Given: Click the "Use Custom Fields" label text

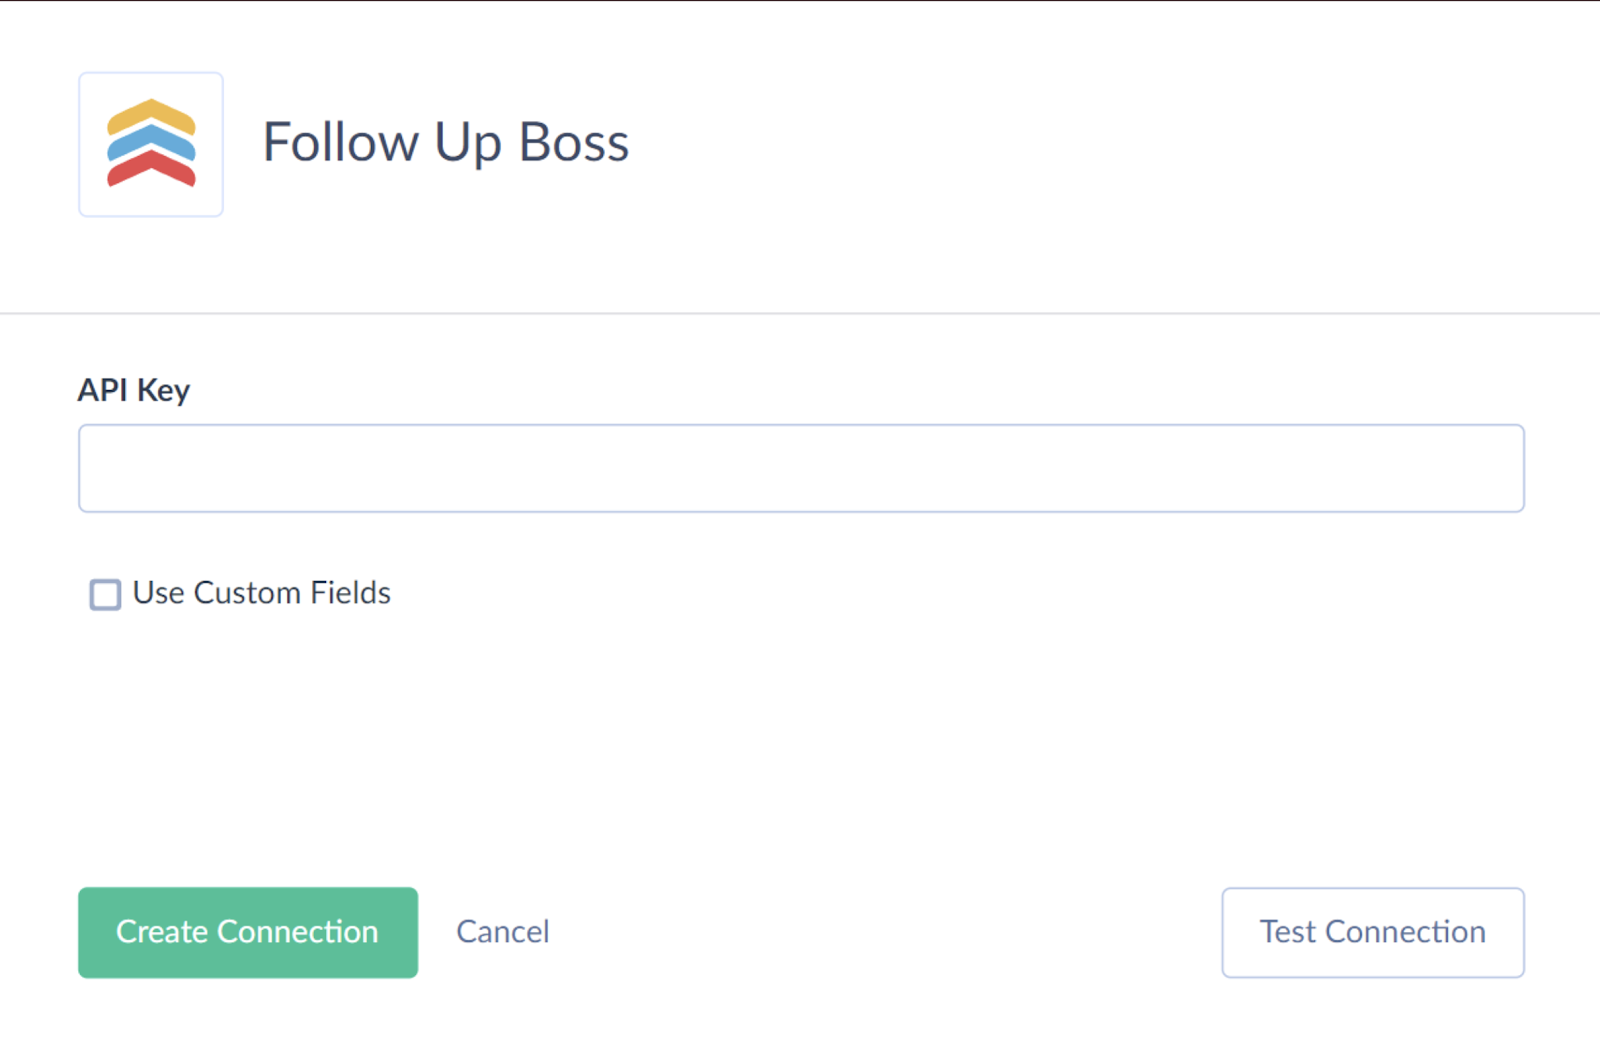Looking at the screenshot, I should (261, 593).
